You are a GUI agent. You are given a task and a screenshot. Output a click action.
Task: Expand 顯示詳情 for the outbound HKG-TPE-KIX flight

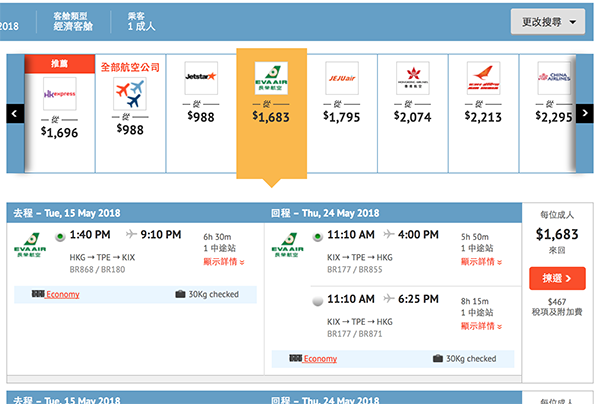point(225,261)
